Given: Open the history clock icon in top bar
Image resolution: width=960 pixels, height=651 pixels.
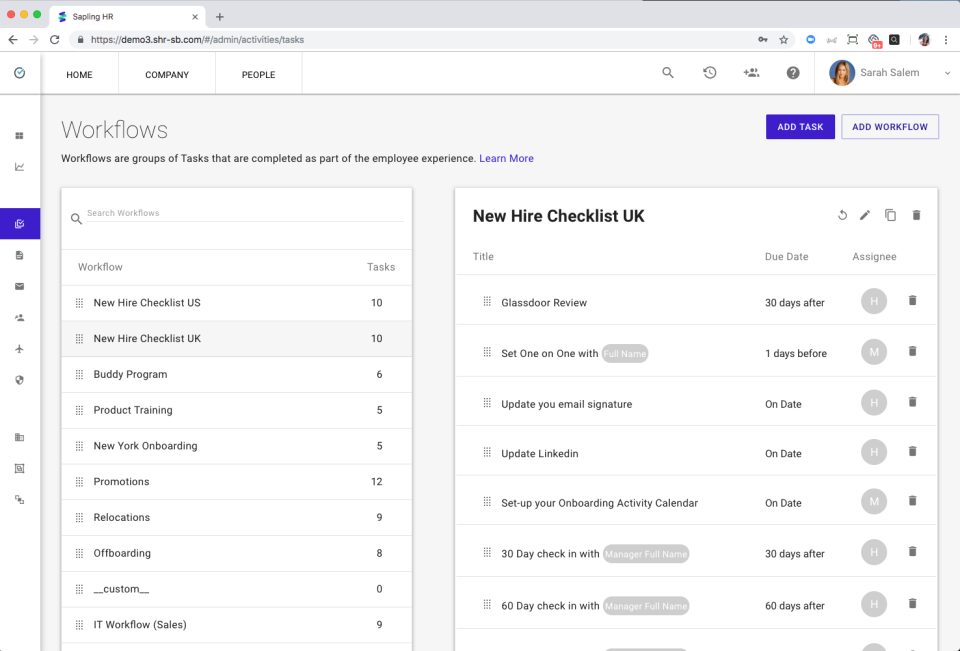Looking at the screenshot, I should [709, 72].
